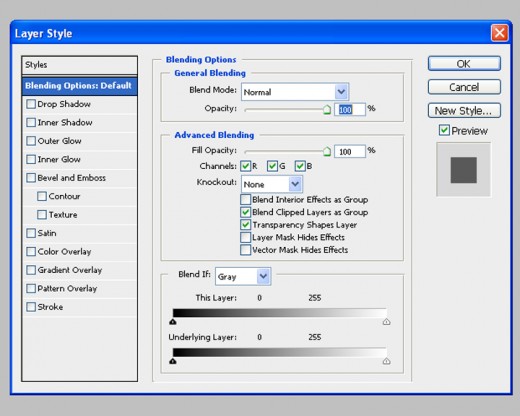520x416 pixels.
Task: Expand the Blend If Gray dropdown
Action: (x=243, y=276)
